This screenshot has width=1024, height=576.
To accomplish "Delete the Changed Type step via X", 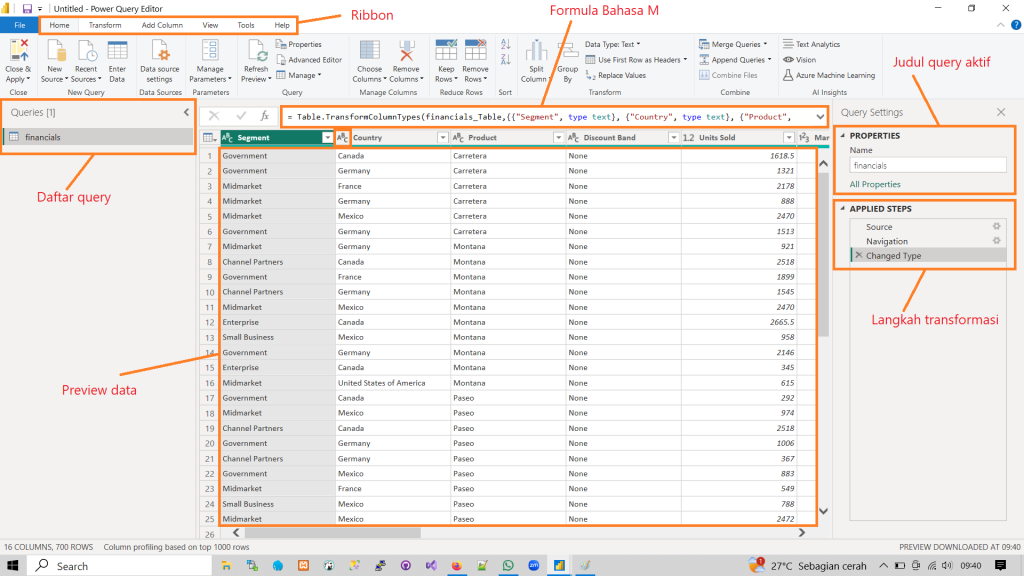I will click(x=858, y=256).
